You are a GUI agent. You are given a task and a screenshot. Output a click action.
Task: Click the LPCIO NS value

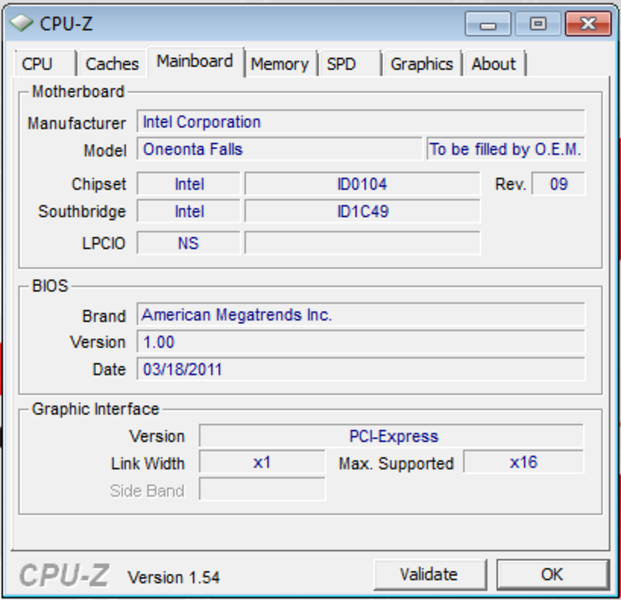point(189,243)
